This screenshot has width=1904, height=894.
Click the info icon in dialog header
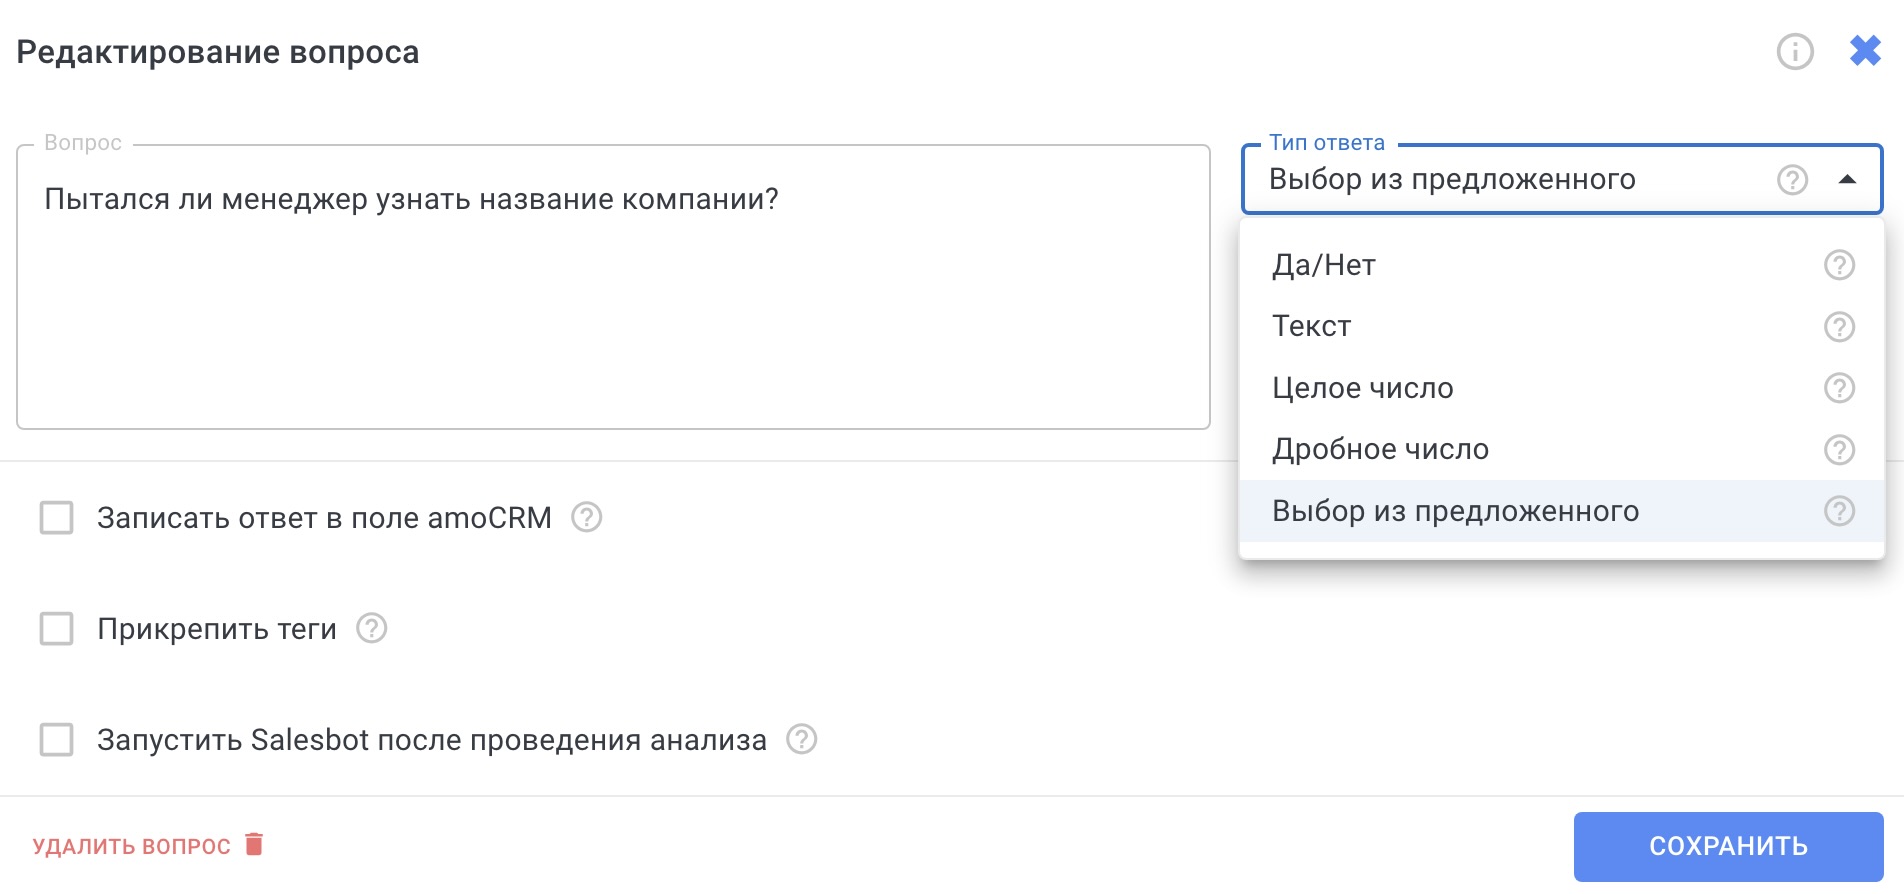[1794, 51]
